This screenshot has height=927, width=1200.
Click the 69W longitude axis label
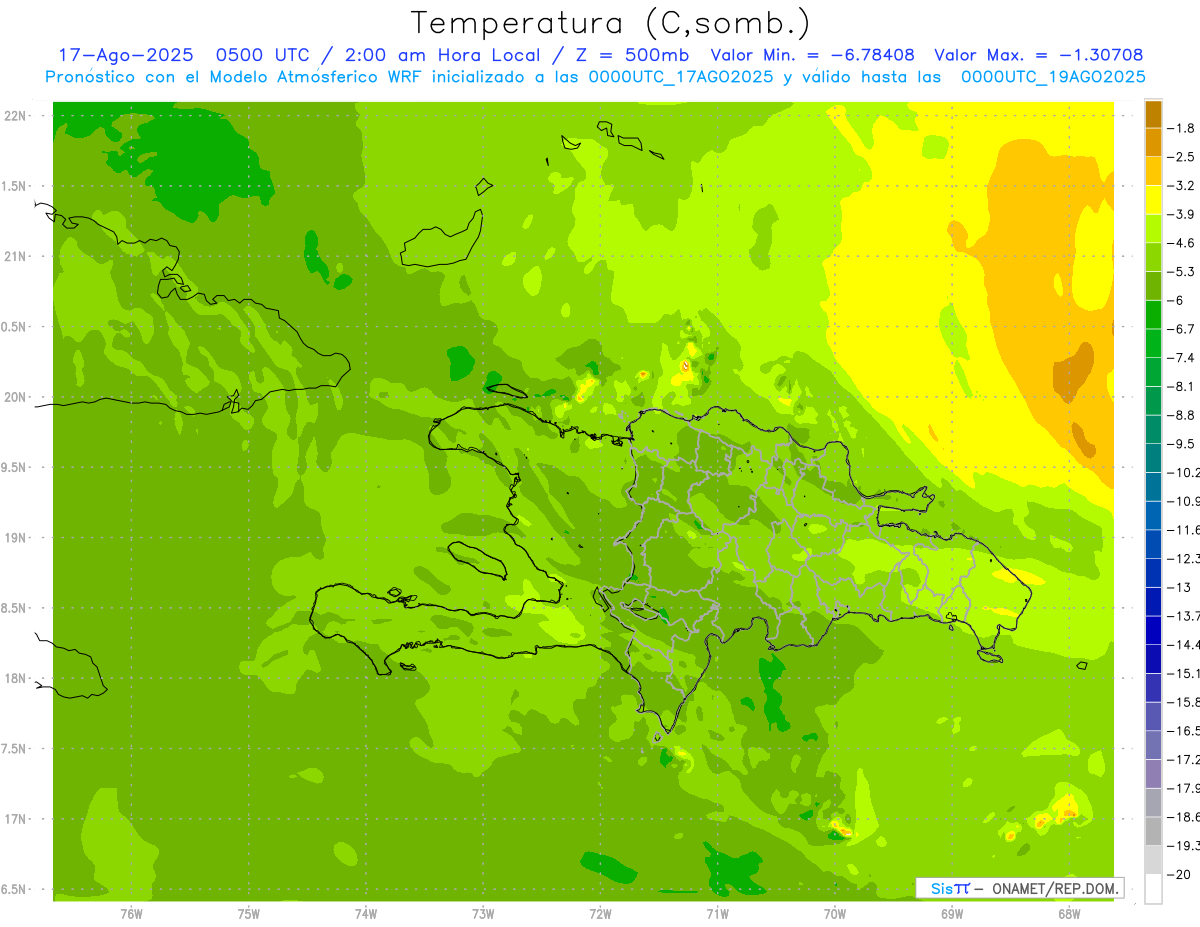coord(952,913)
